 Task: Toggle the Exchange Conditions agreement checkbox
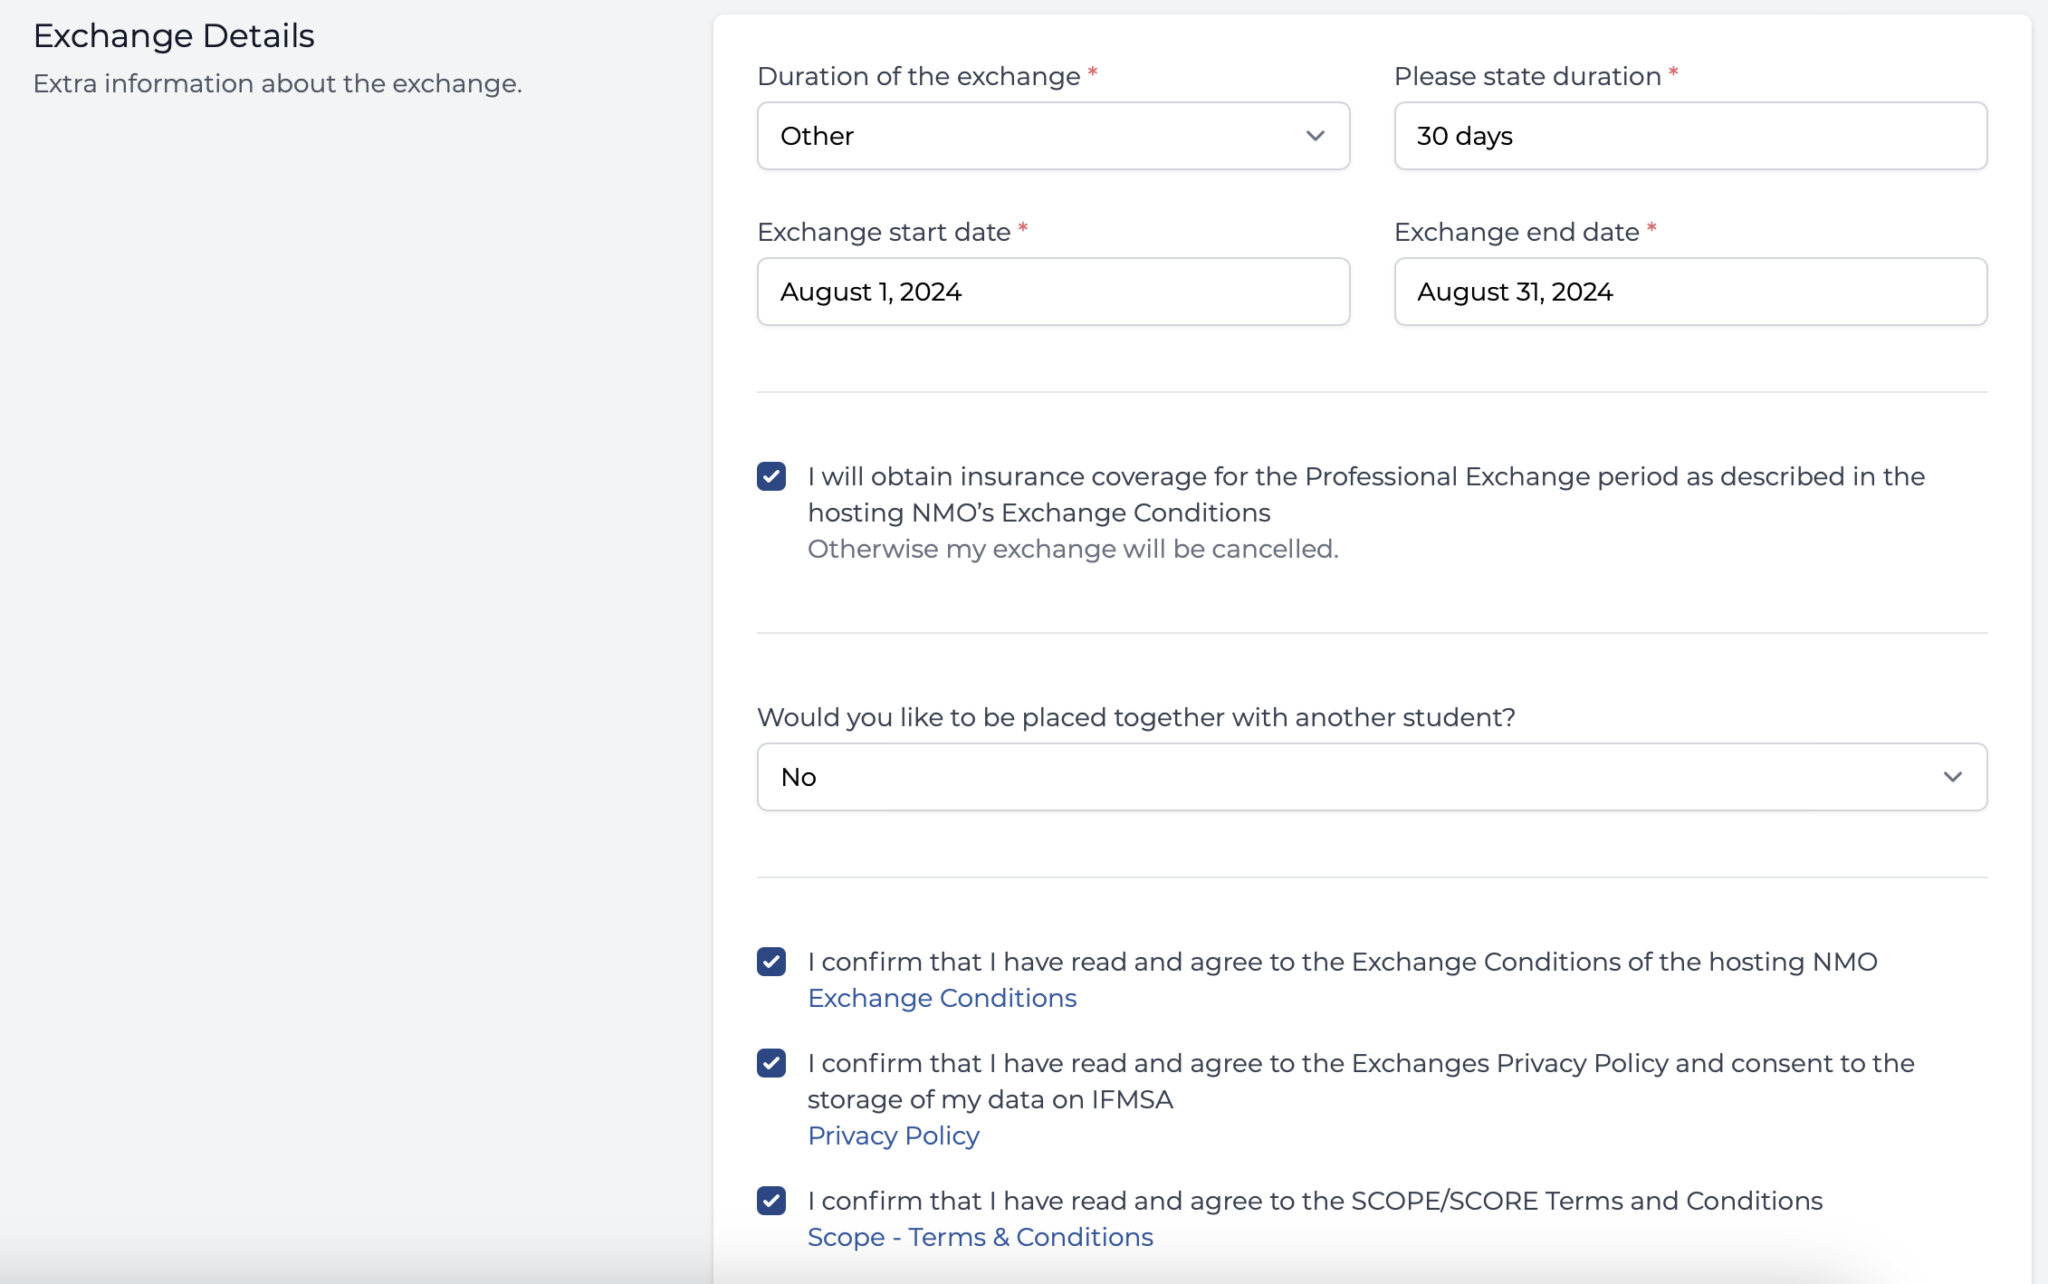tap(771, 962)
